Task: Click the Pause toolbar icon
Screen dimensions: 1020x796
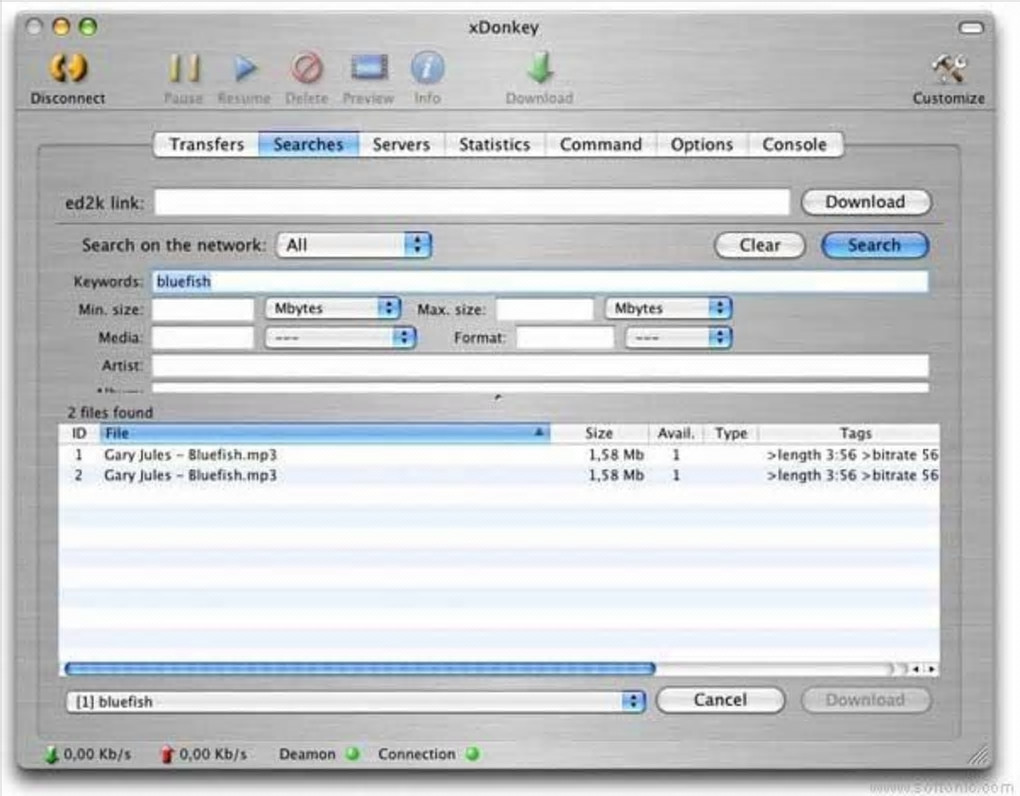Action: 184,68
